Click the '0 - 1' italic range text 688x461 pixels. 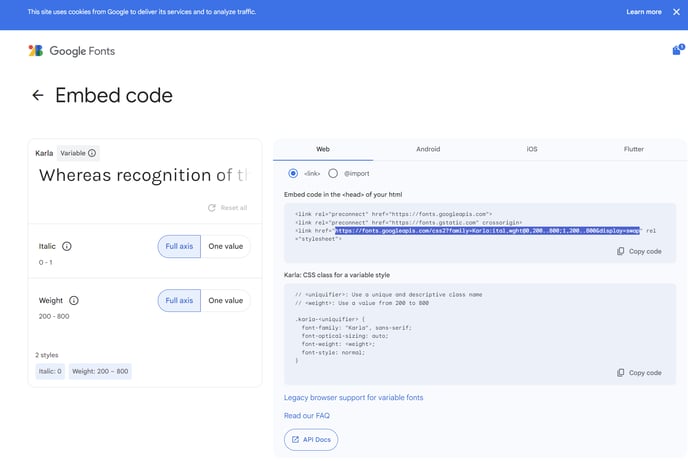click(x=46, y=262)
